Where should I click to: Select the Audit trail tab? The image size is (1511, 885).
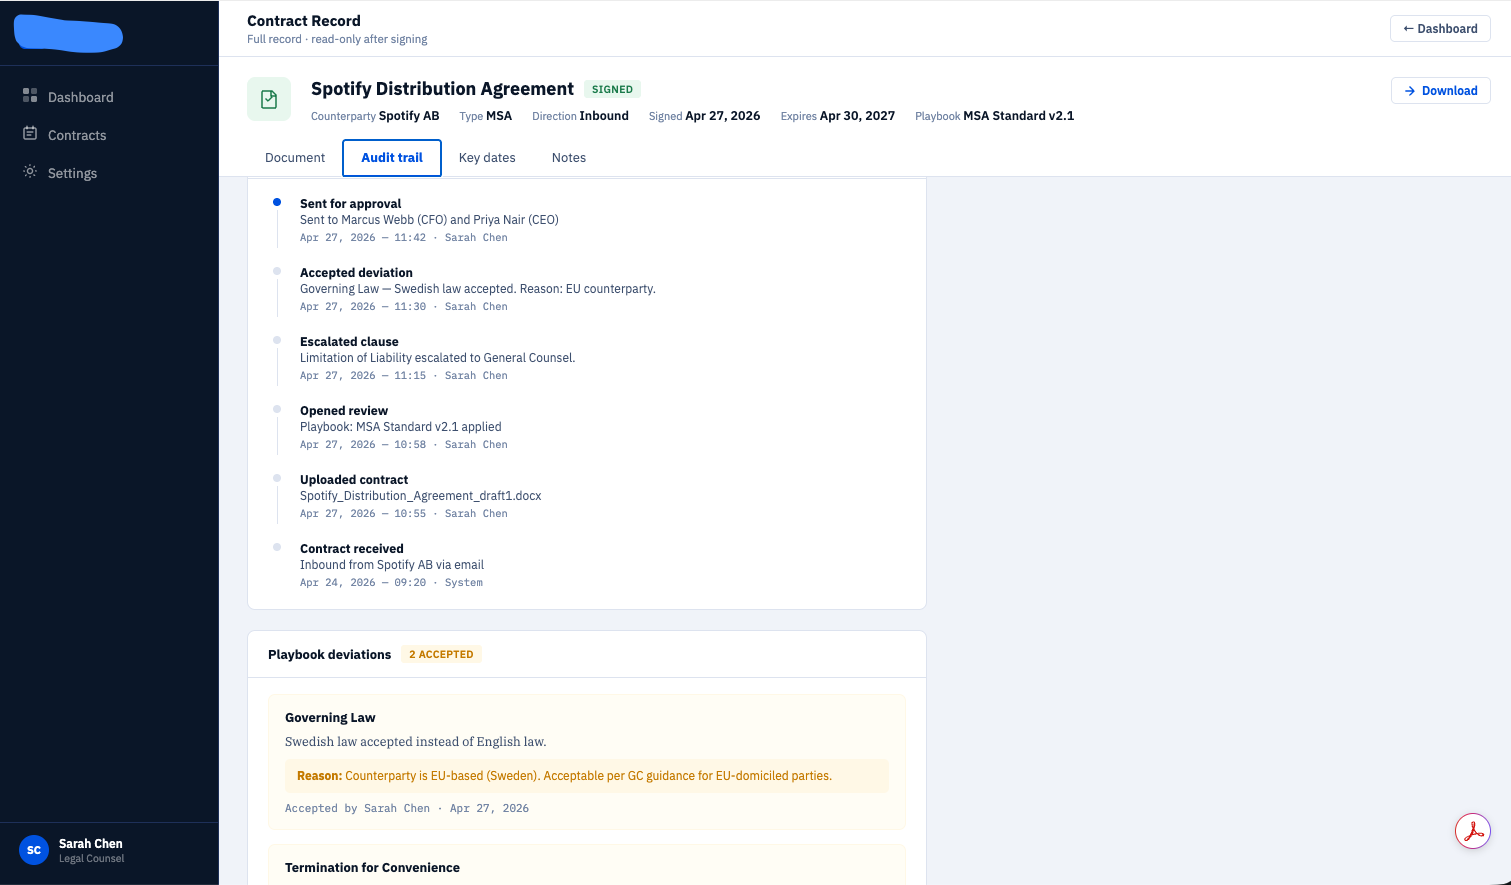coord(392,158)
